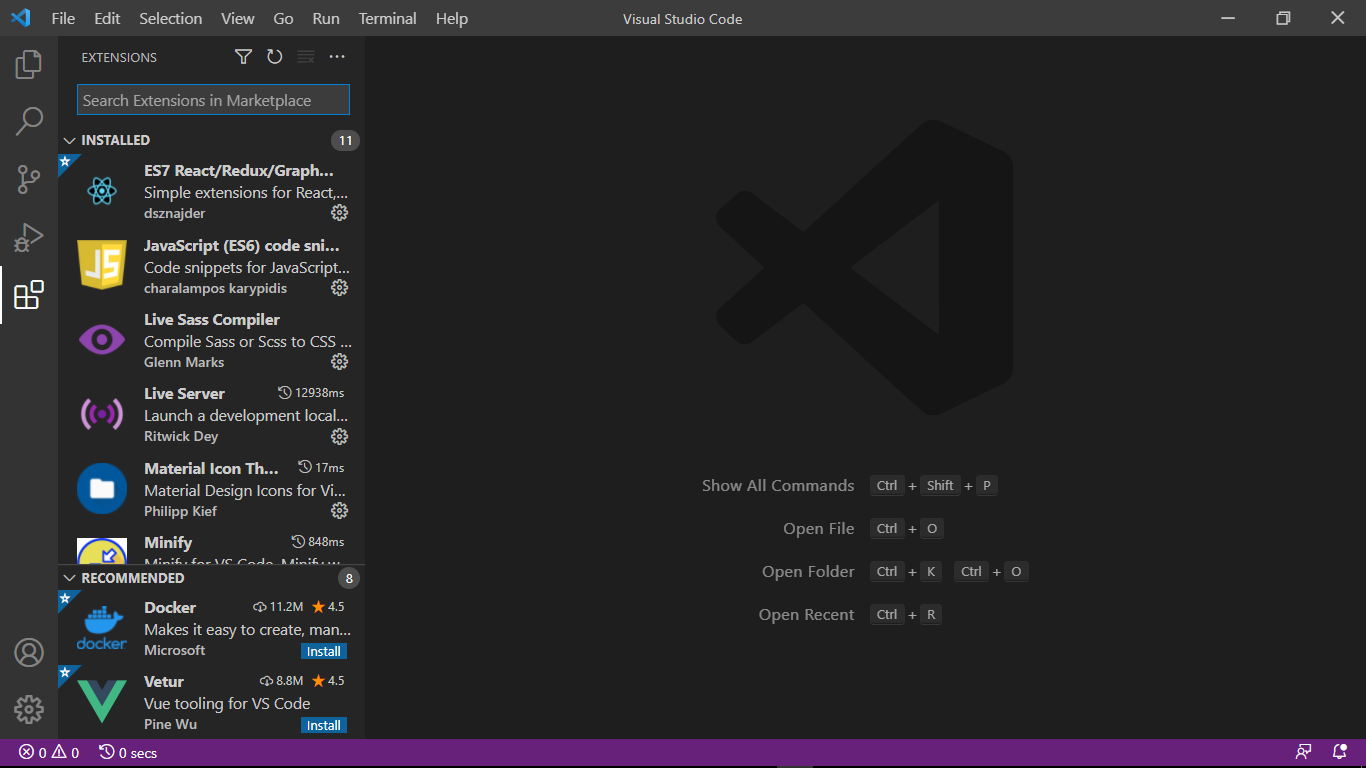Viewport: 1366px width, 768px height.
Task: Open gear settings for JavaScript (ES6) snippets
Action: click(340, 288)
